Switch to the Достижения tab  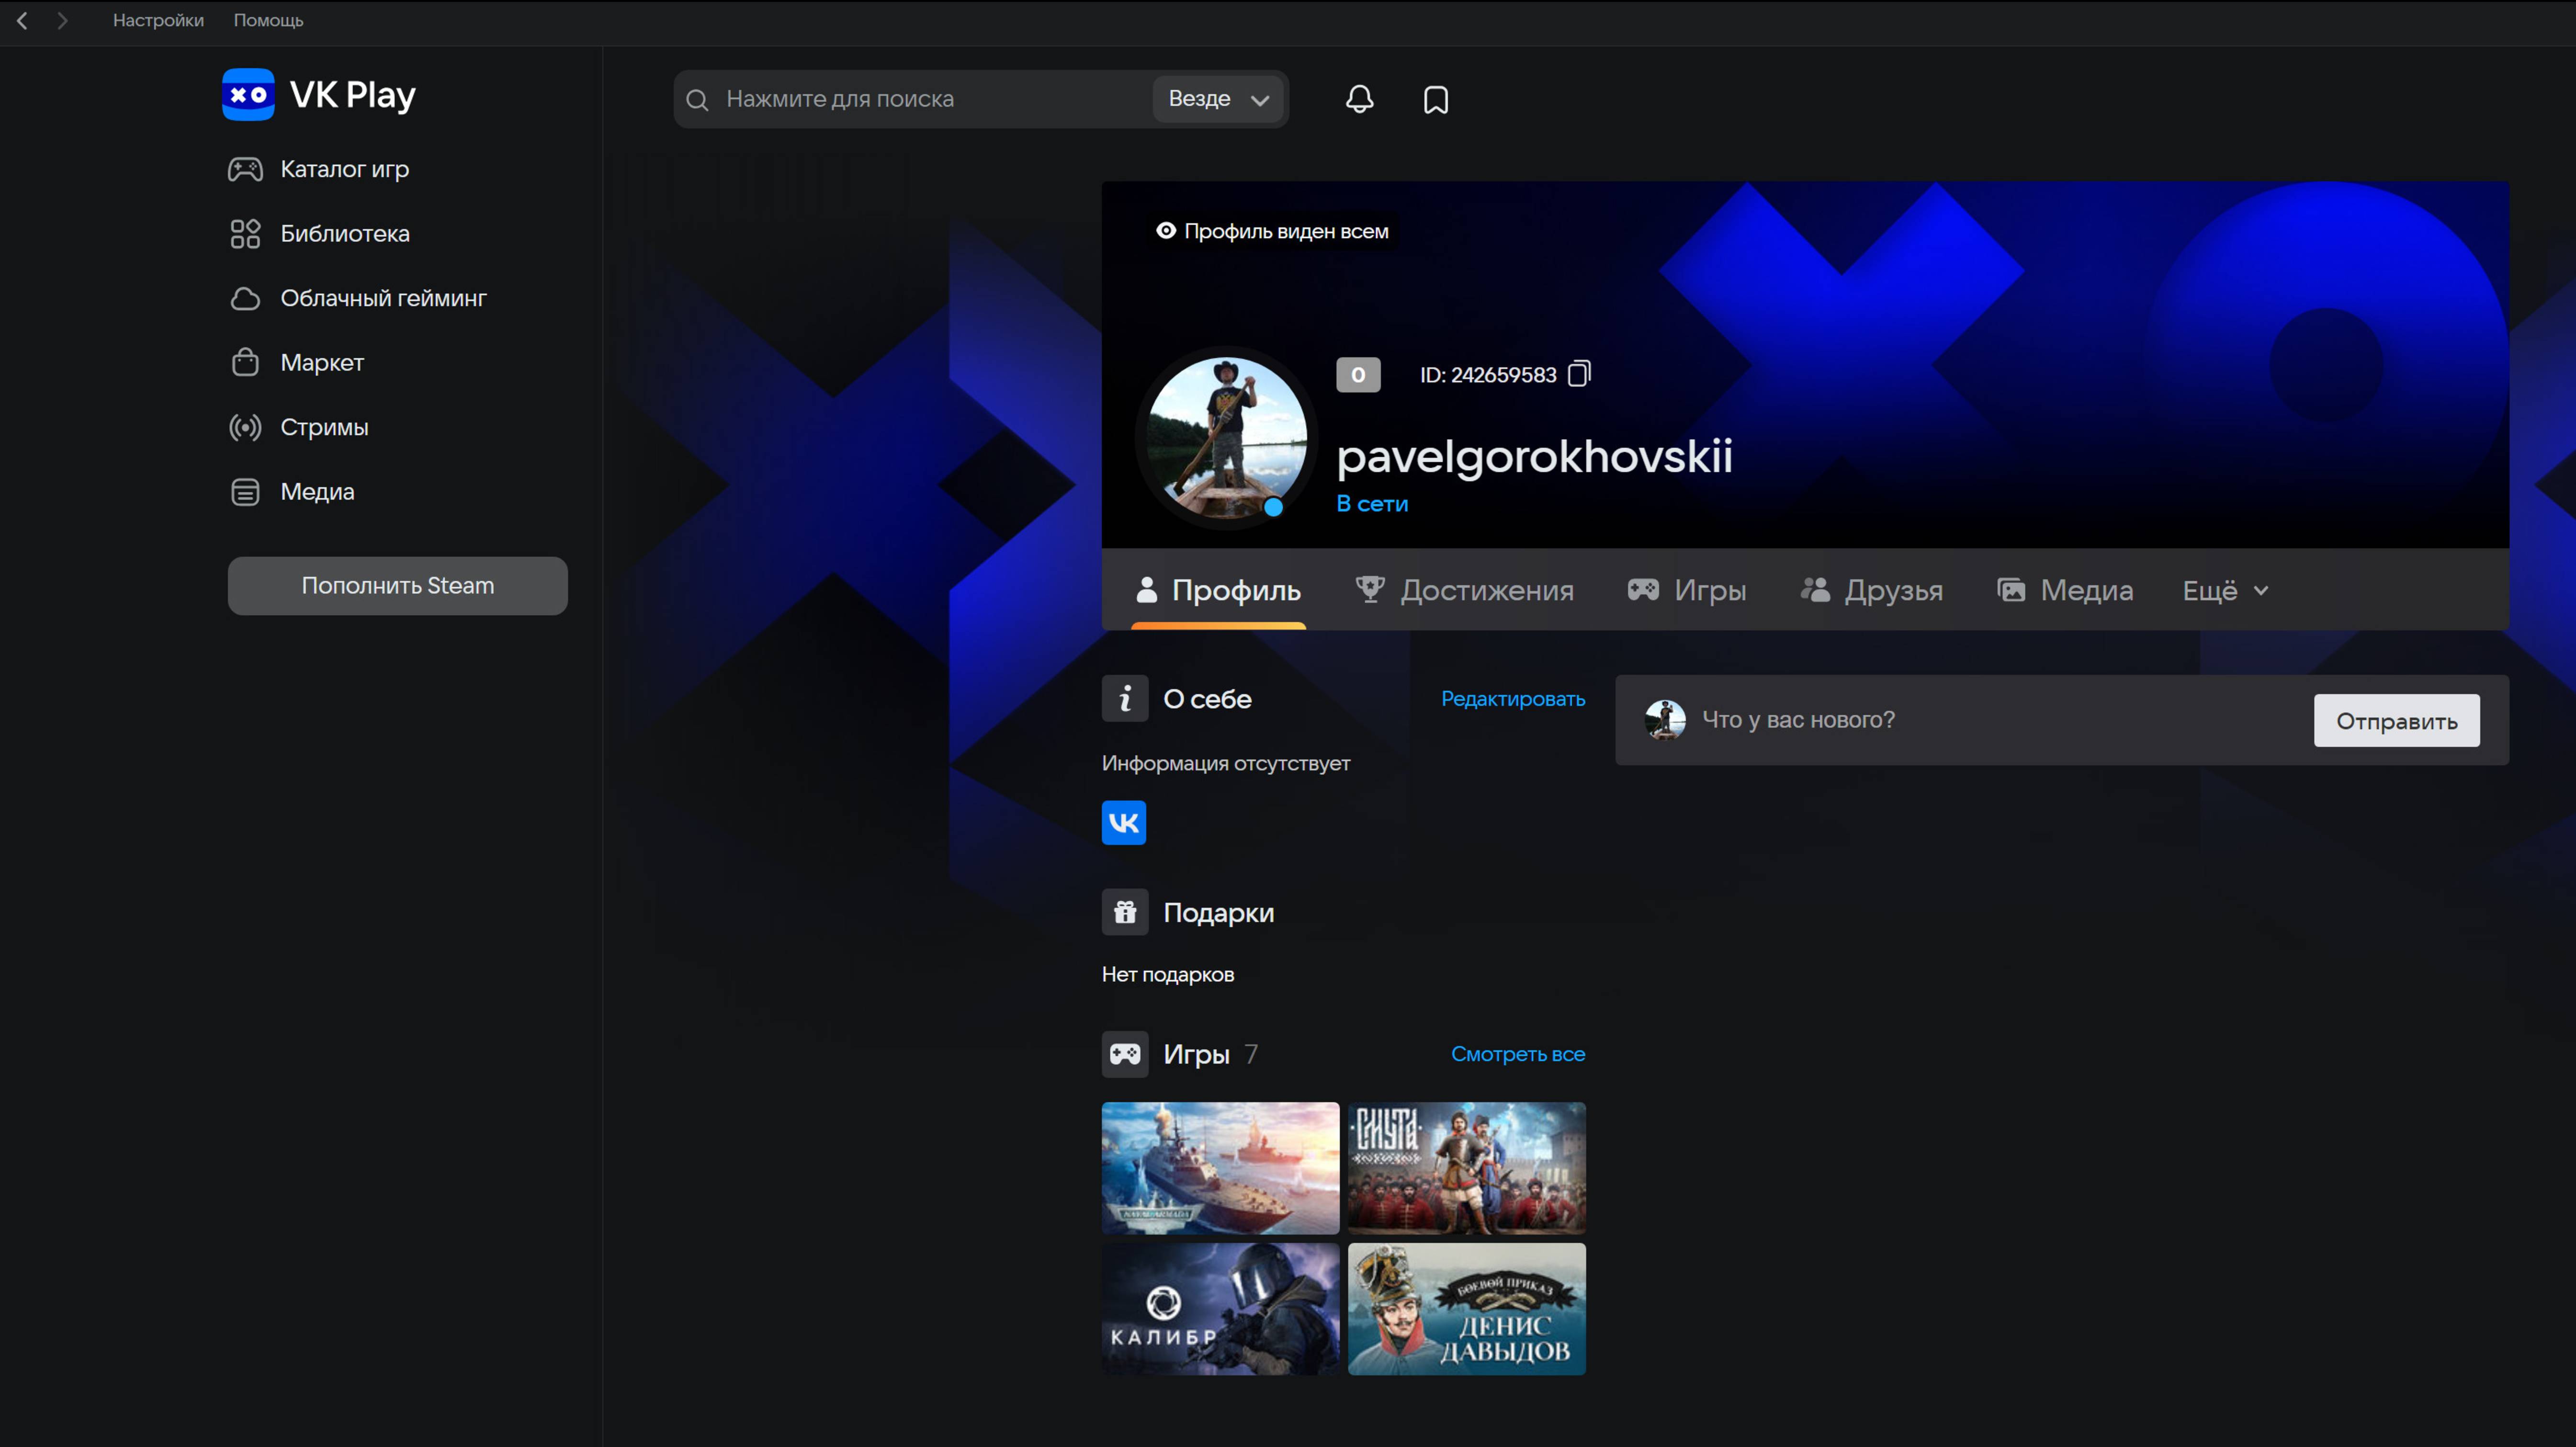click(x=1465, y=591)
